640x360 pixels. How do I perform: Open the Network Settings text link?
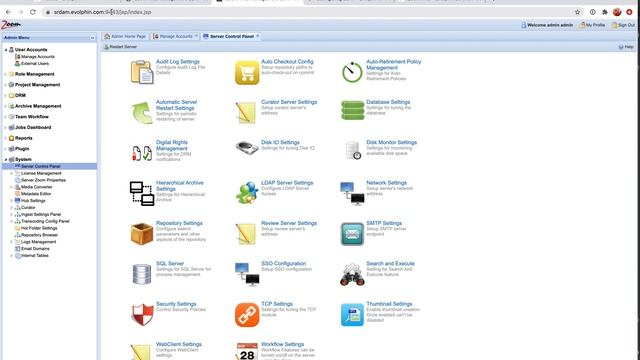click(387, 183)
